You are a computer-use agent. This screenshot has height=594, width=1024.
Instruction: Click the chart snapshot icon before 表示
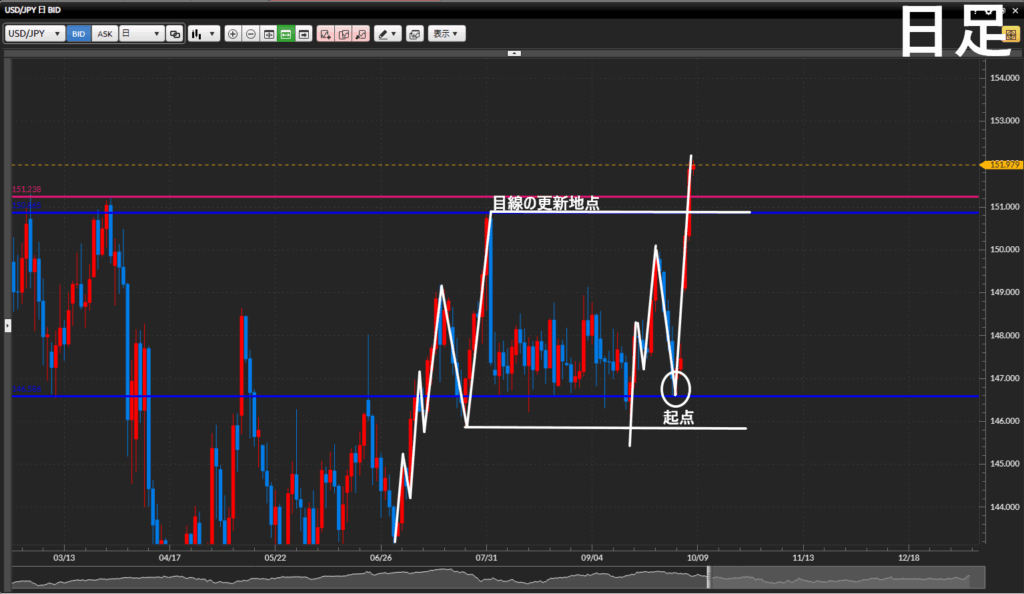[x=415, y=34]
